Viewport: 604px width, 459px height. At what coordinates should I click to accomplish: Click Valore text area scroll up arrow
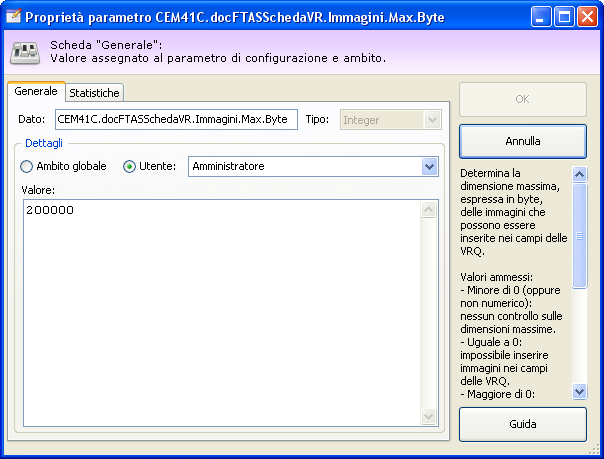coord(430,210)
